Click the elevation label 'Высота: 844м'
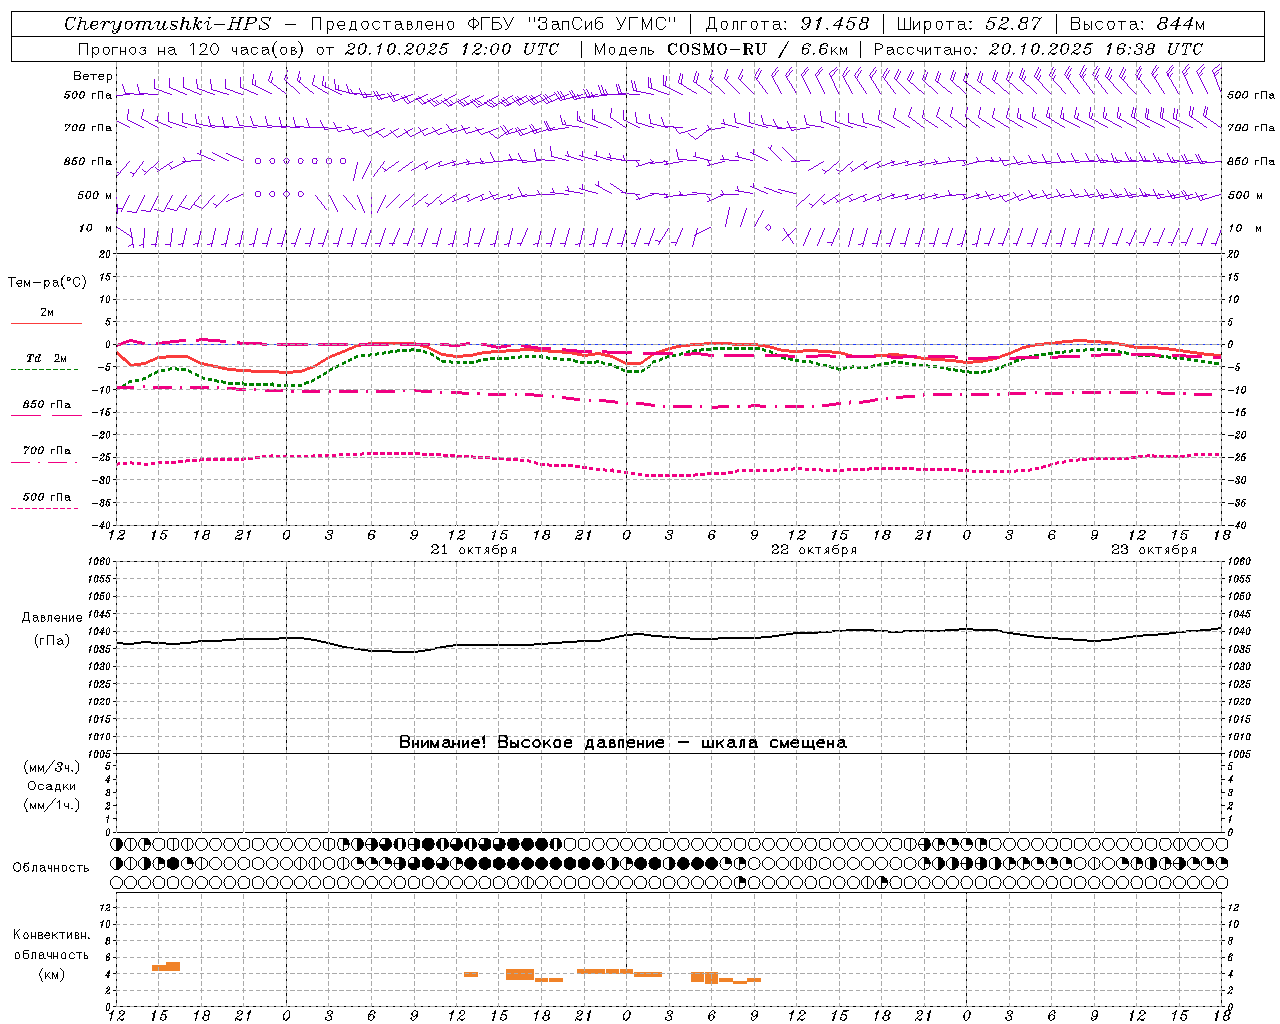1280x1024 pixels. pyautogui.click(x=1137, y=24)
